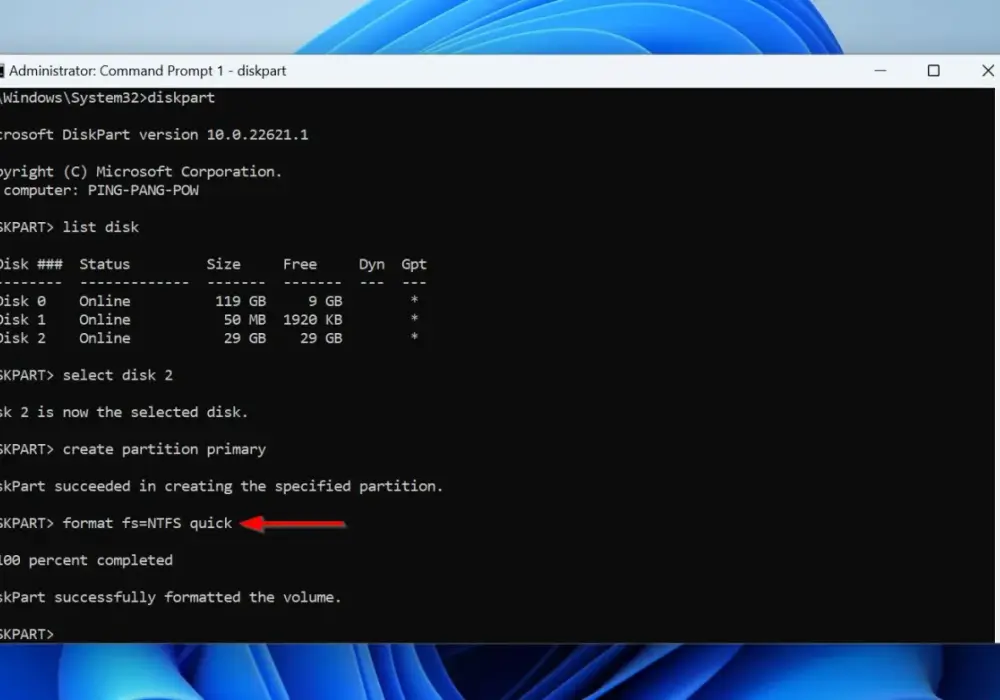Click the 'format fs=NTFS quick' command text
Image resolution: width=1000 pixels, height=700 pixels.
[147, 523]
